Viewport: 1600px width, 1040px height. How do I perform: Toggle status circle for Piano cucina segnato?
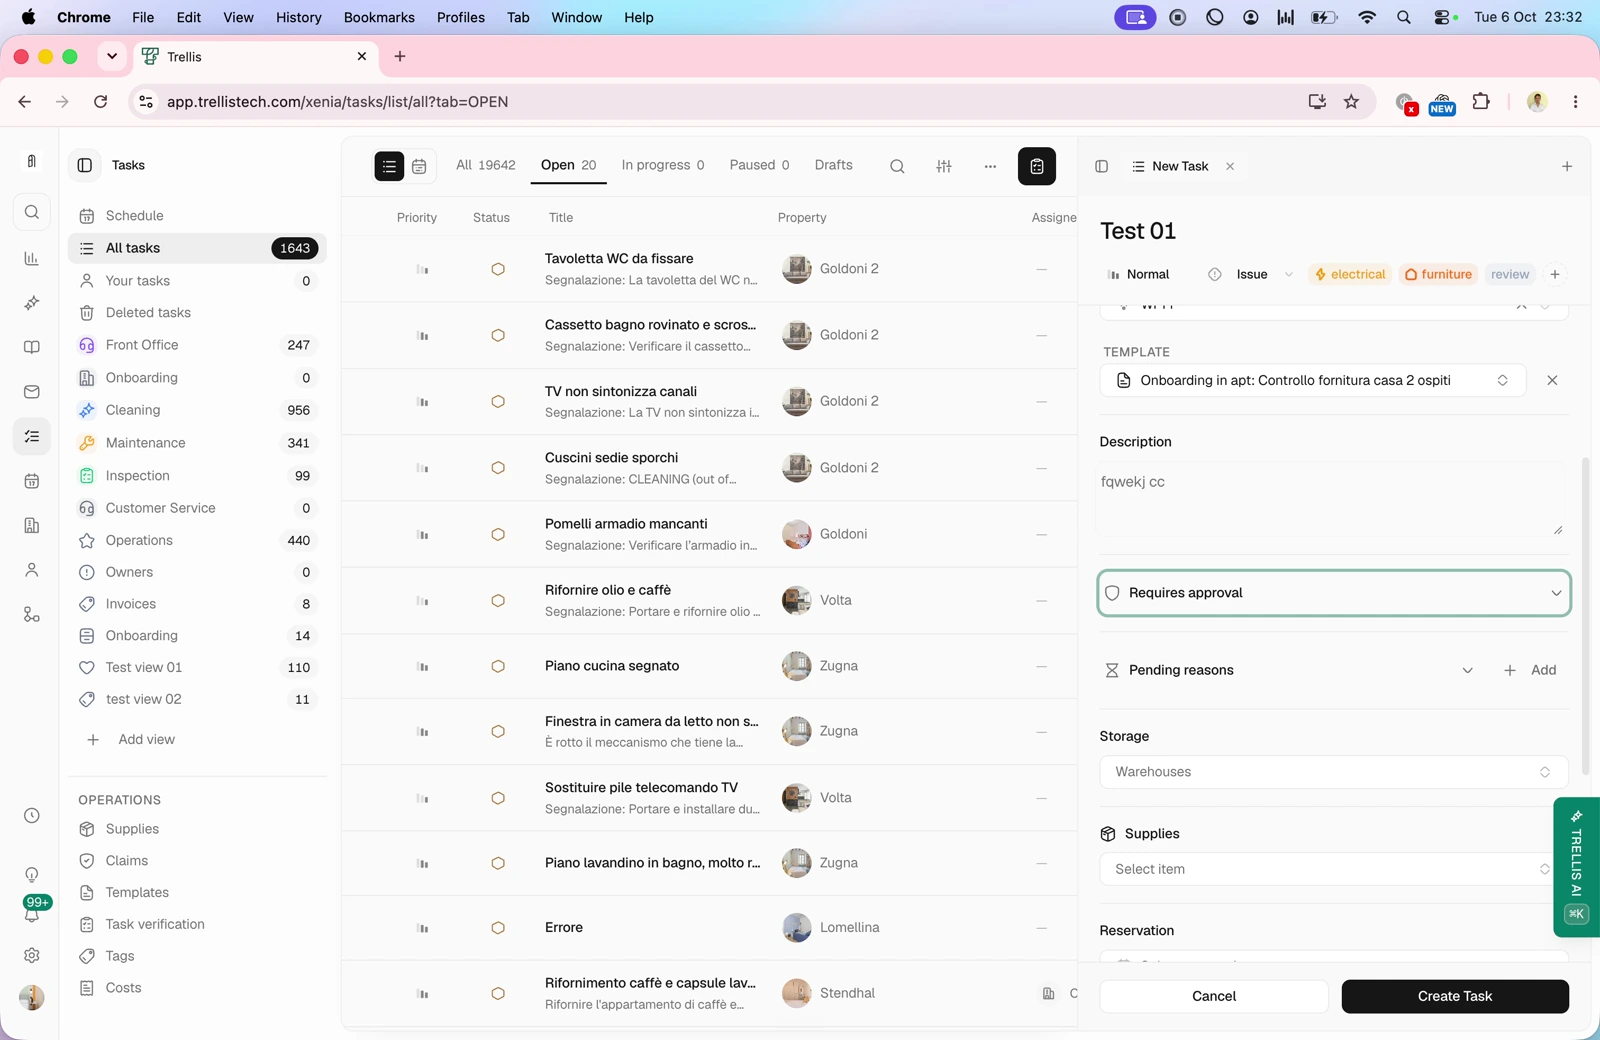pos(498,666)
